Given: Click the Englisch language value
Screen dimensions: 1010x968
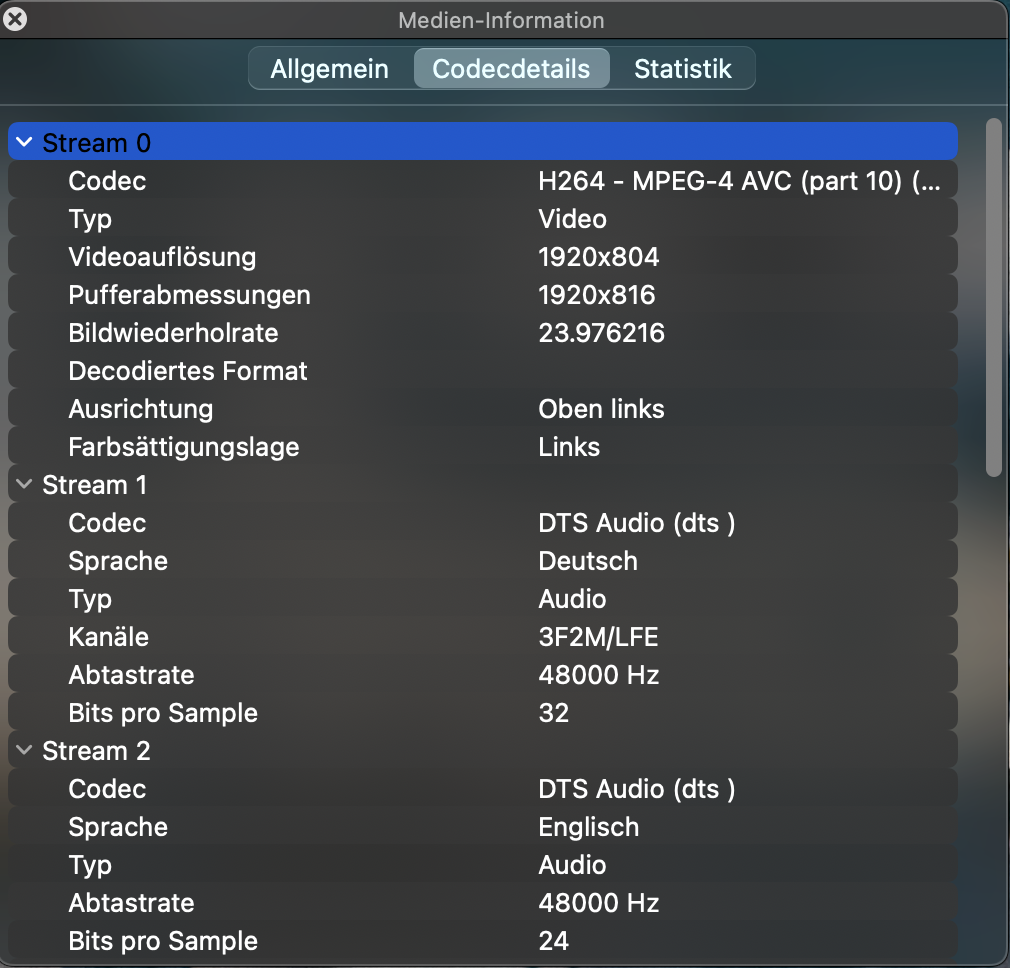Looking at the screenshot, I should pyautogui.click(x=588, y=827).
